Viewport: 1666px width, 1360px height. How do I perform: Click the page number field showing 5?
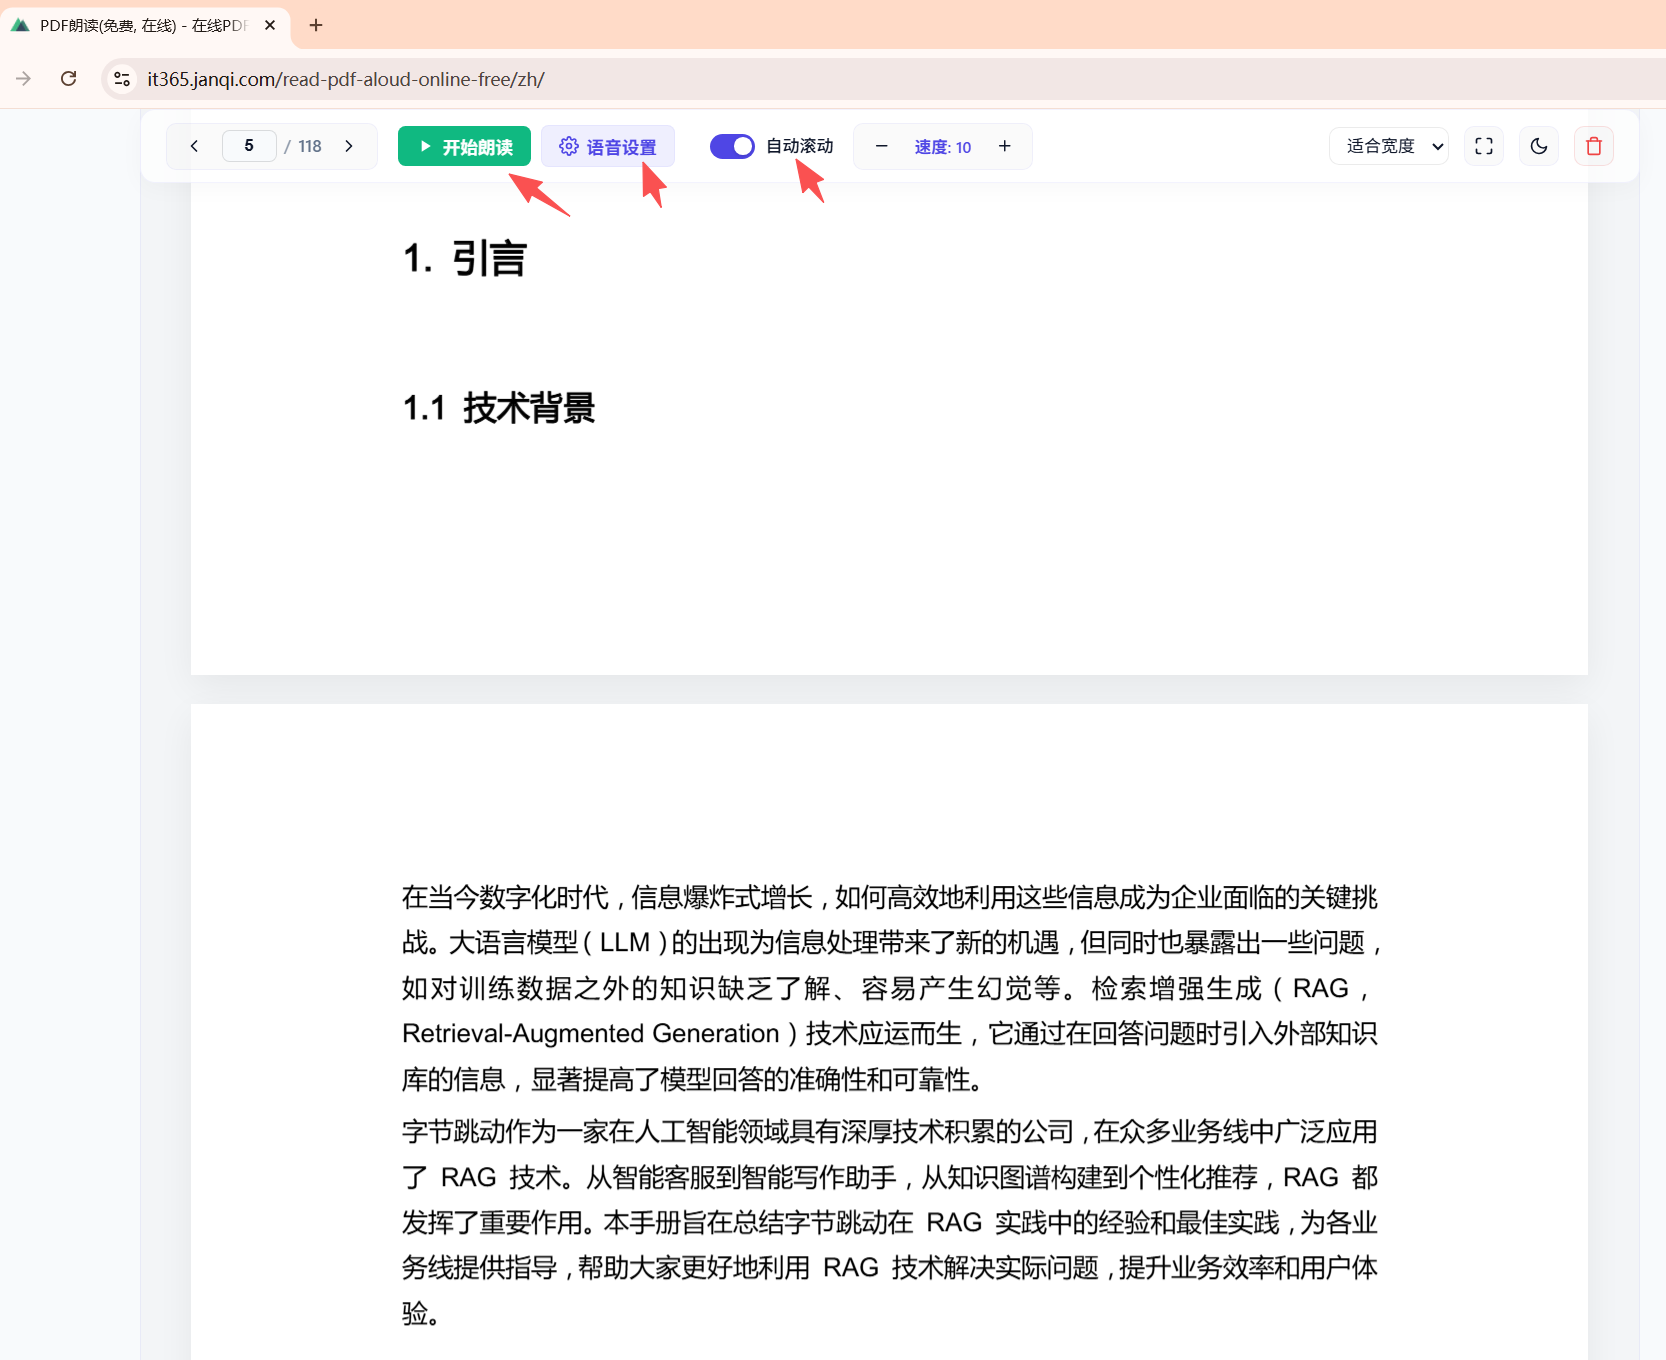click(x=249, y=146)
